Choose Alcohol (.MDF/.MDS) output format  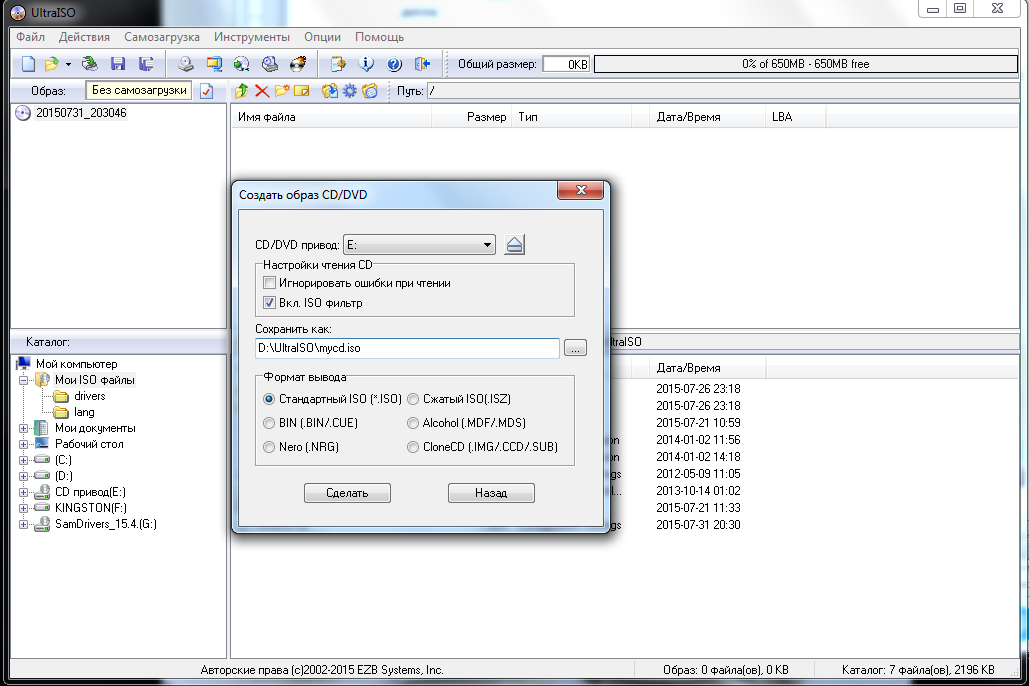(413, 423)
